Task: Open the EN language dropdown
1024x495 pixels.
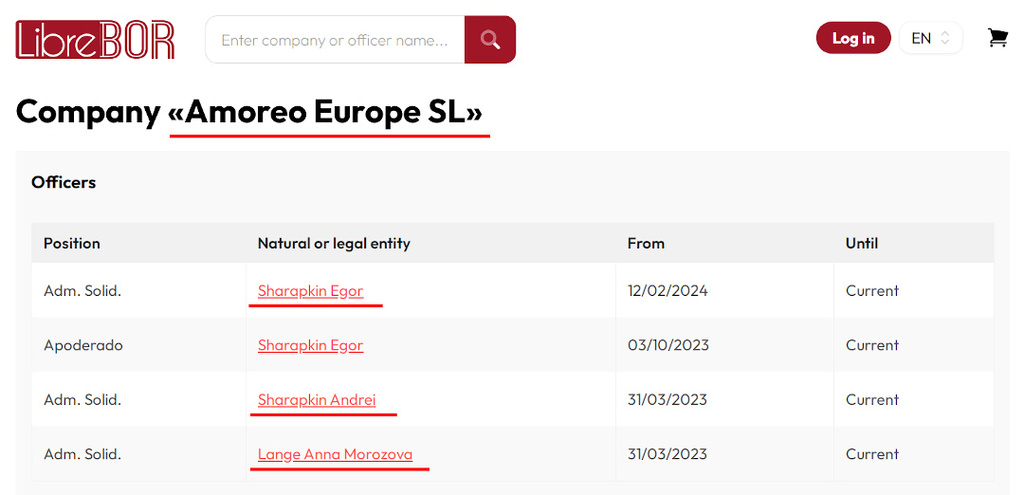Action: [930, 38]
